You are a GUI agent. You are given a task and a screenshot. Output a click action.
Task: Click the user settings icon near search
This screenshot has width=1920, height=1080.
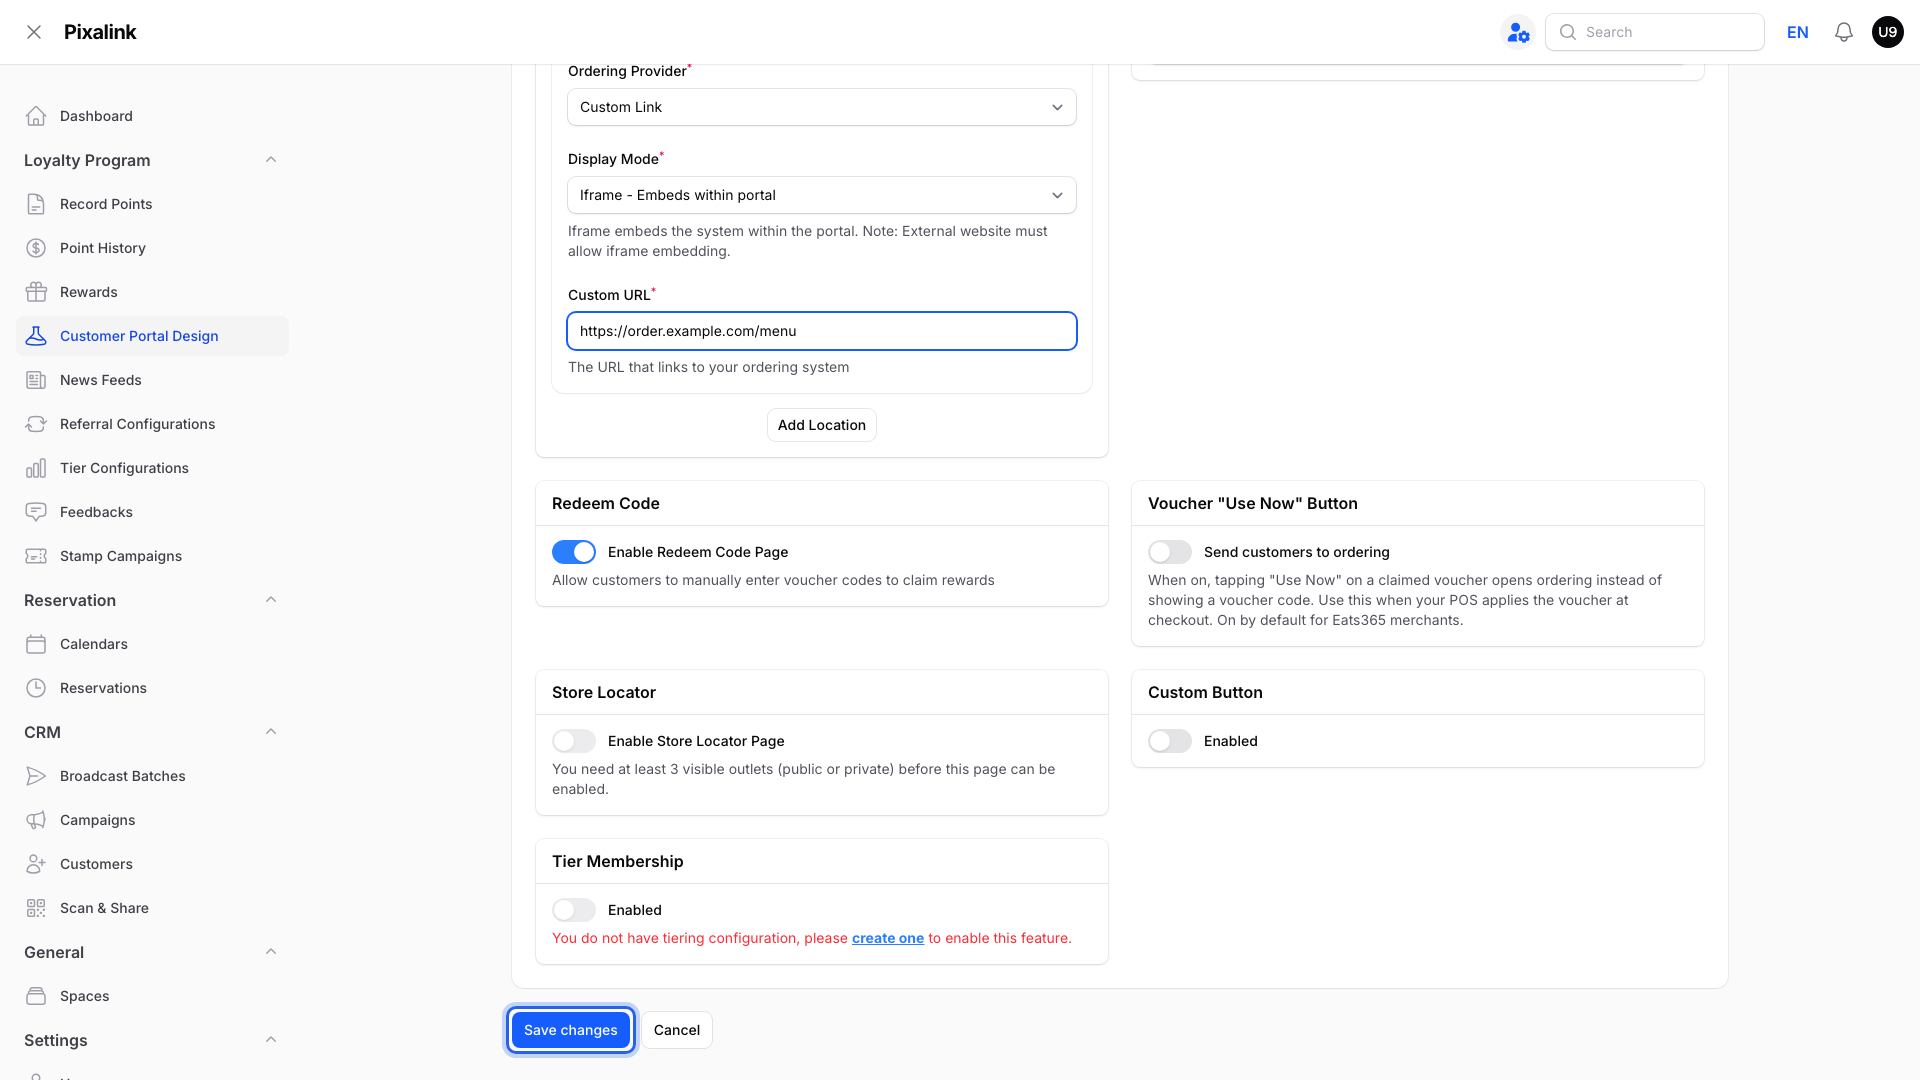(1518, 32)
